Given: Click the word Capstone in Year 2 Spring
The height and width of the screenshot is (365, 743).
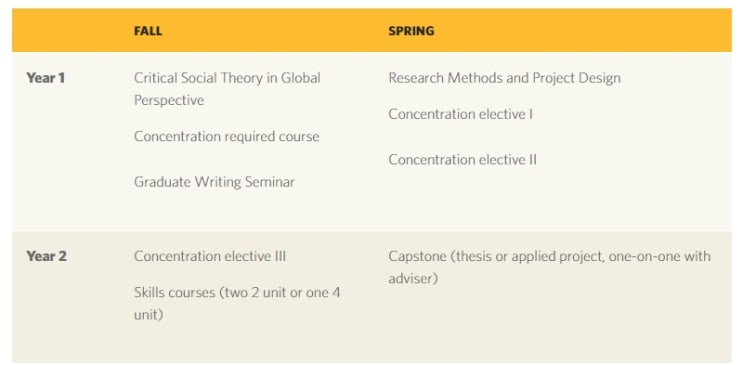Looking at the screenshot, I should click(417, 256).
